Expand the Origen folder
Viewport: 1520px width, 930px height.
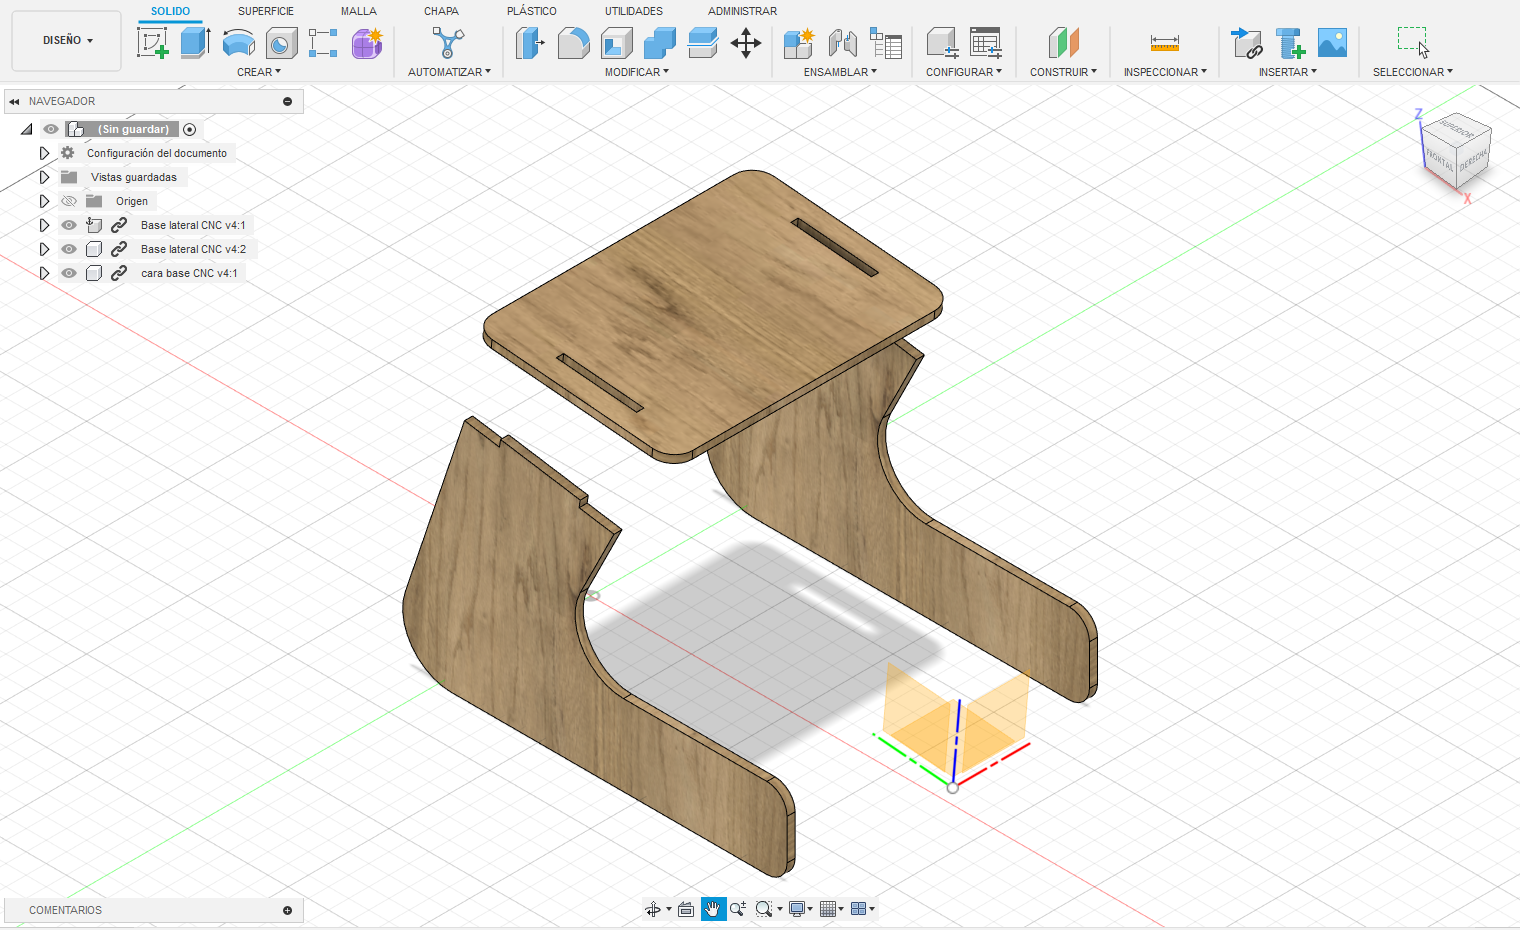(44, 201)
